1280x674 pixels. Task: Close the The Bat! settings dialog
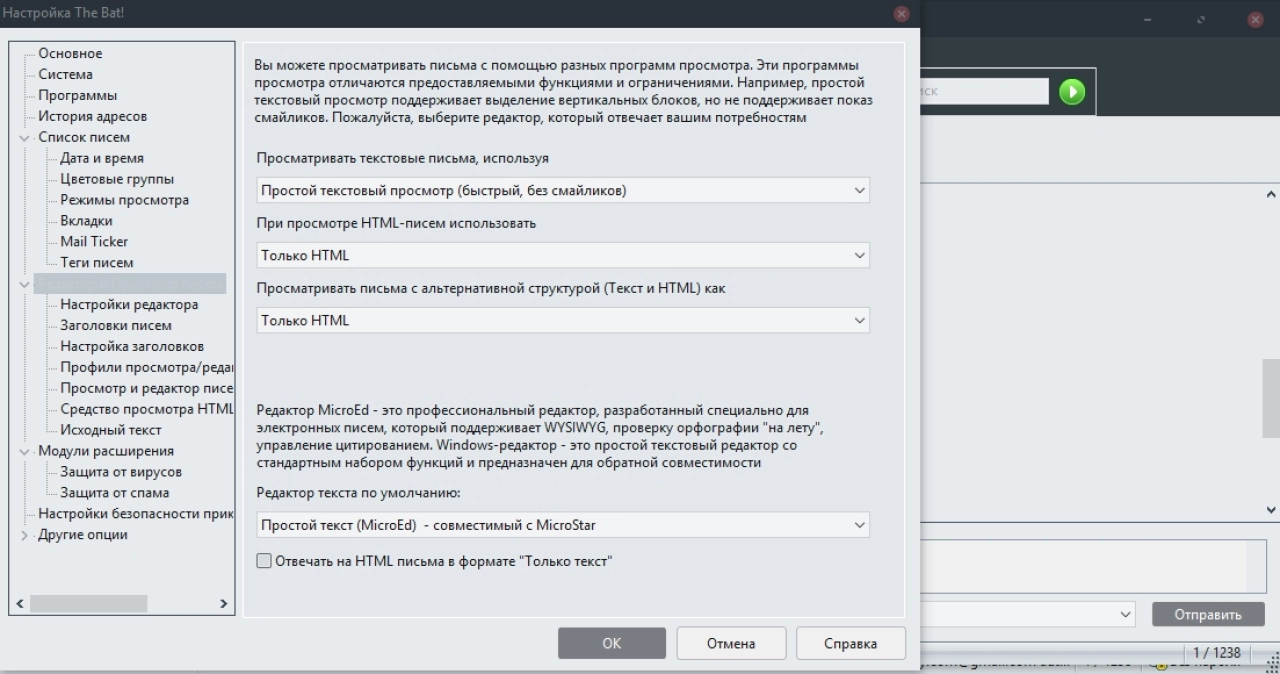click(901, 14)
